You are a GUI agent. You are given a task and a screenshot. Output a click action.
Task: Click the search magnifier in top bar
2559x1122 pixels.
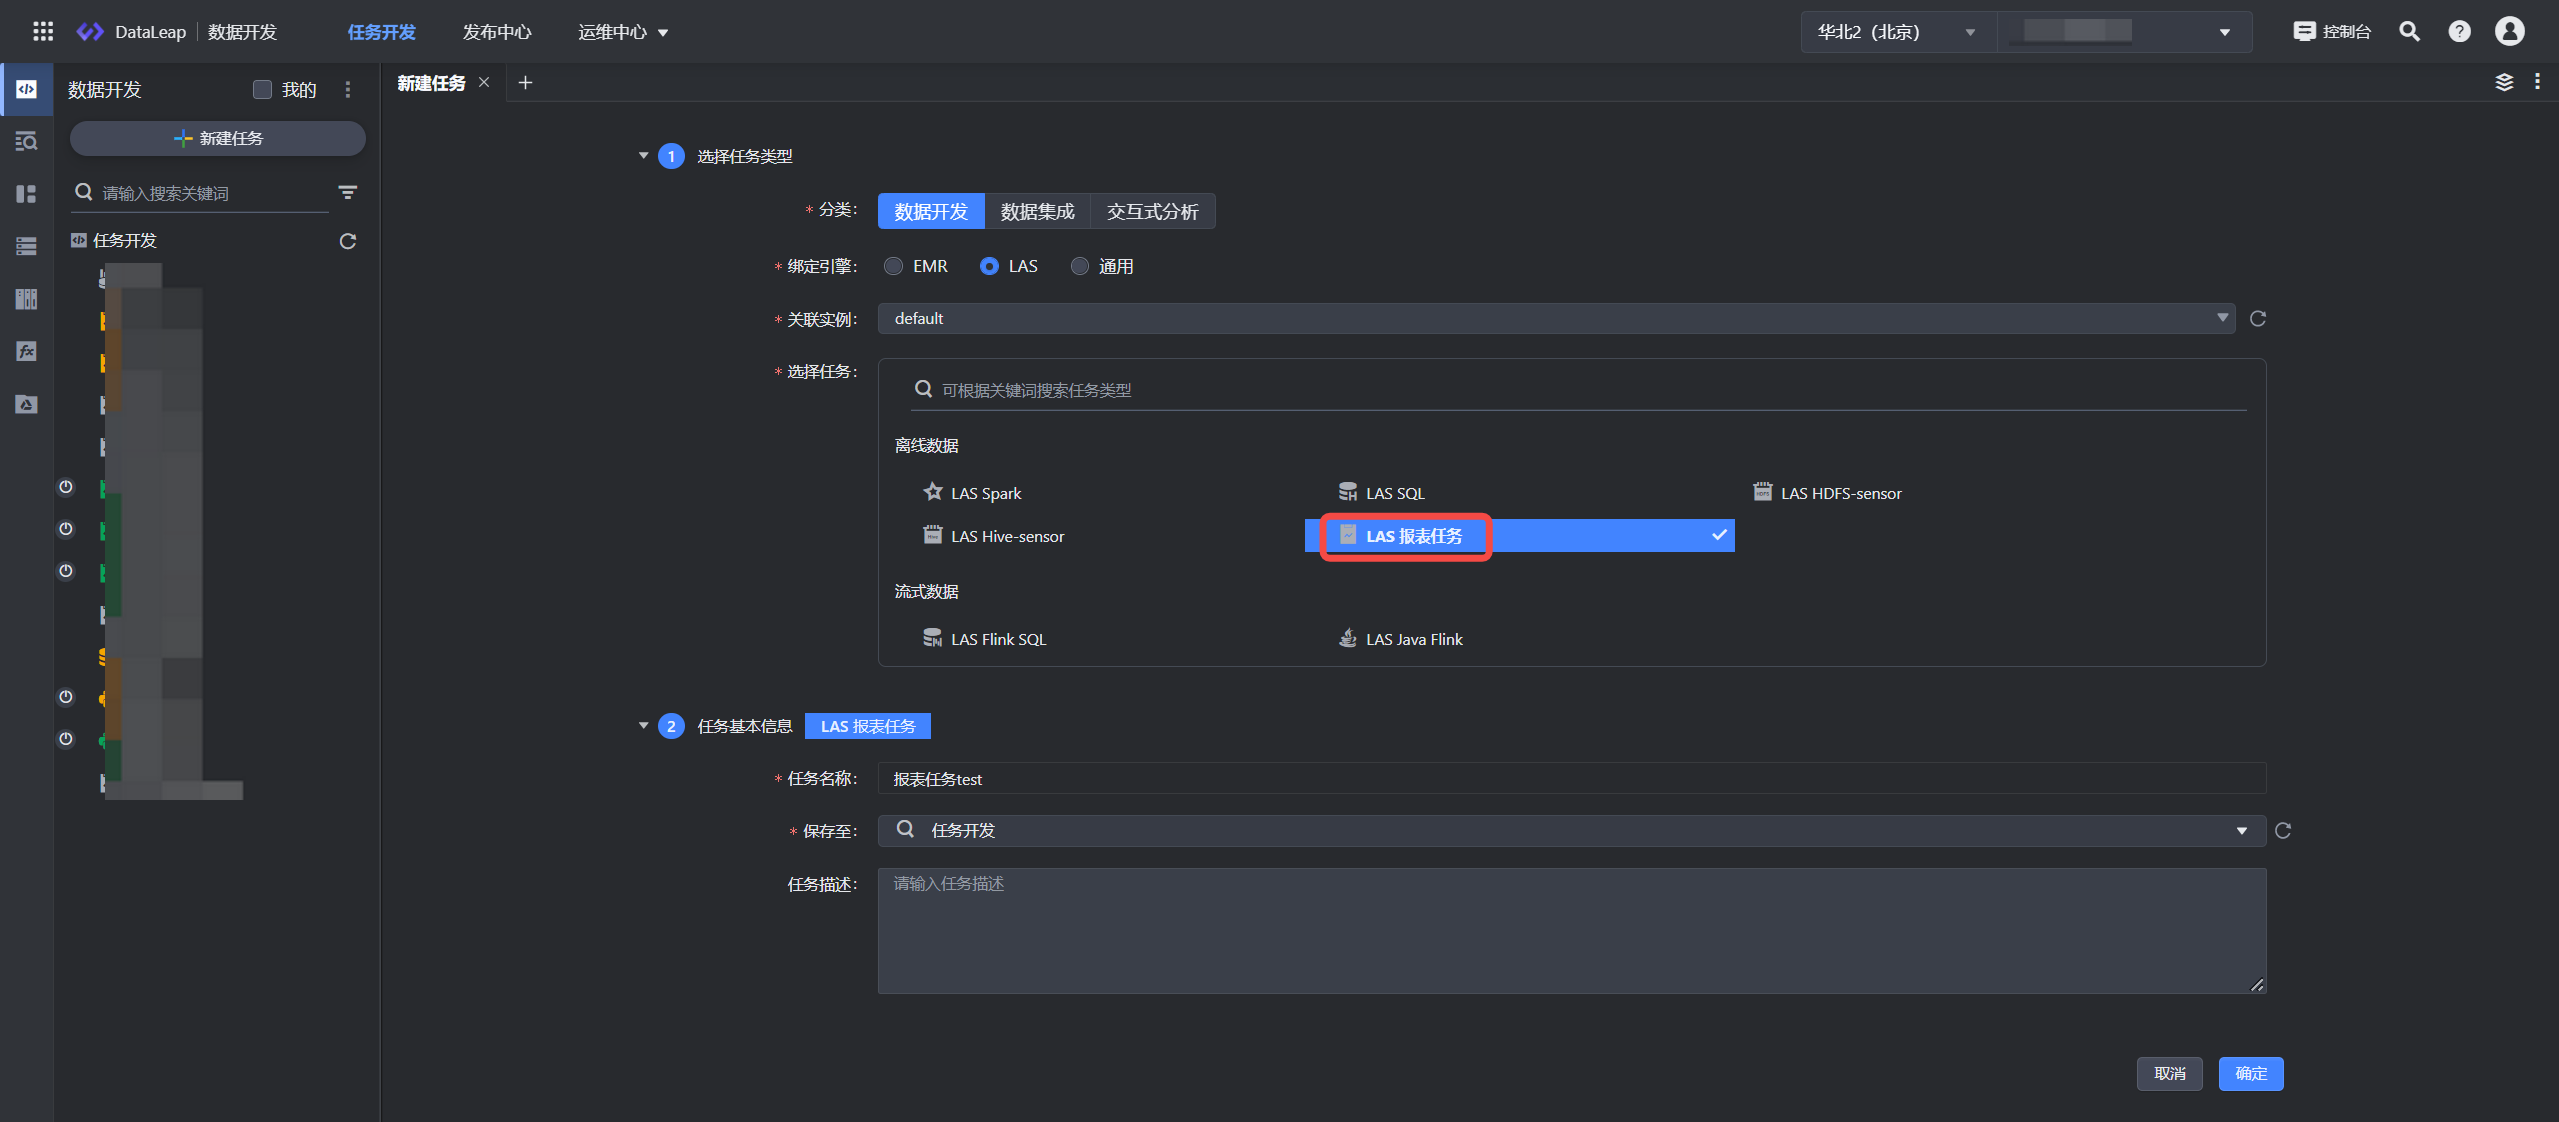[2410, 32]
